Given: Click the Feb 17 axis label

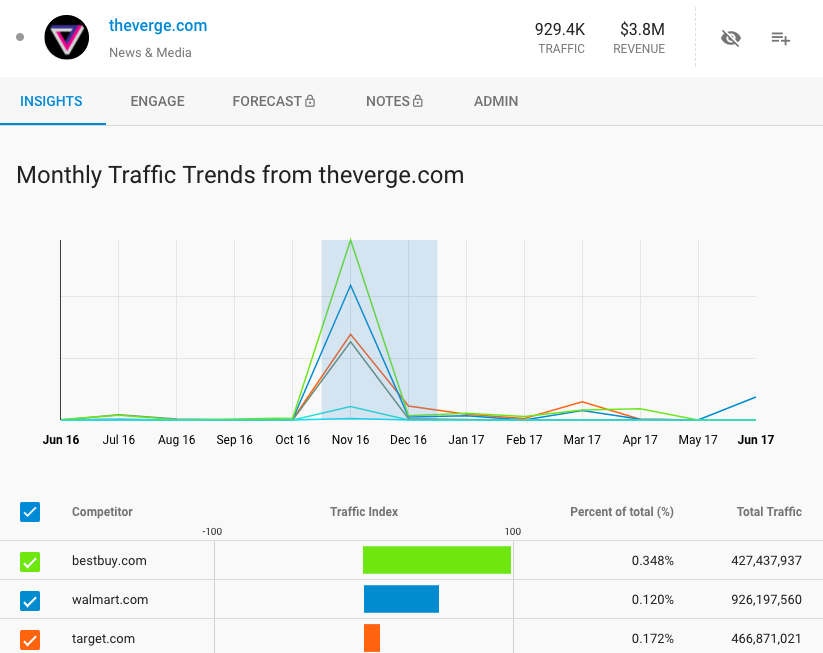Looking at the screenshot, I should click(x=524, y=440).
